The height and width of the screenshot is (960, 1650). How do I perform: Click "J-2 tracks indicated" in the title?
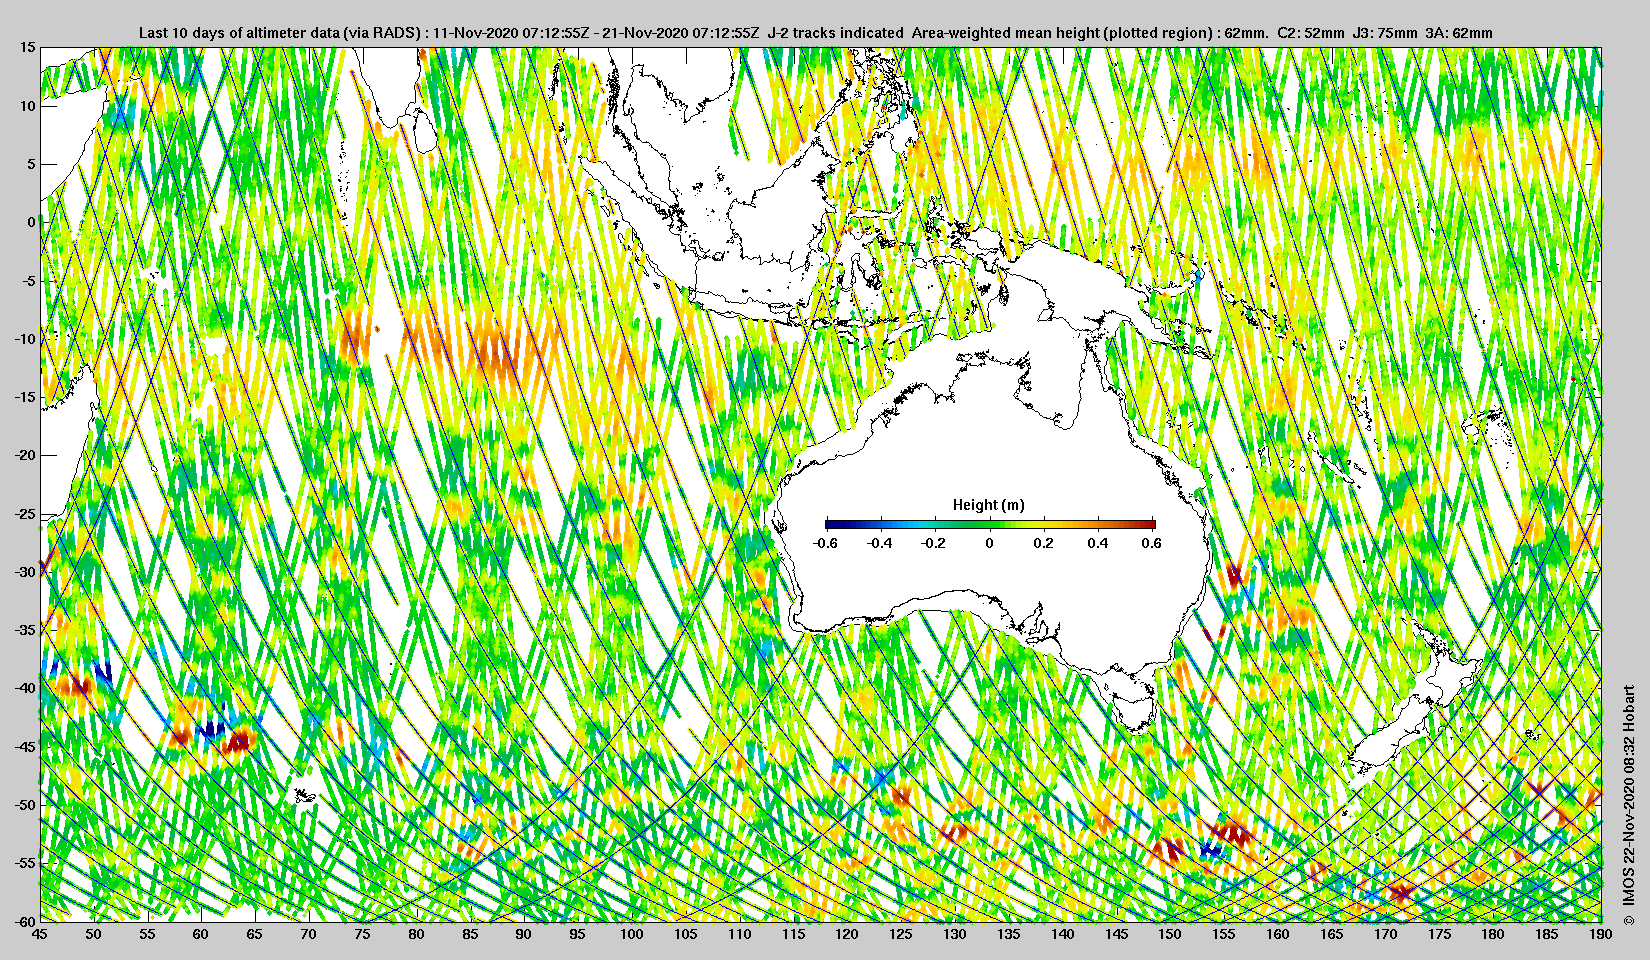pyautogui.click(x=836, y=33)
